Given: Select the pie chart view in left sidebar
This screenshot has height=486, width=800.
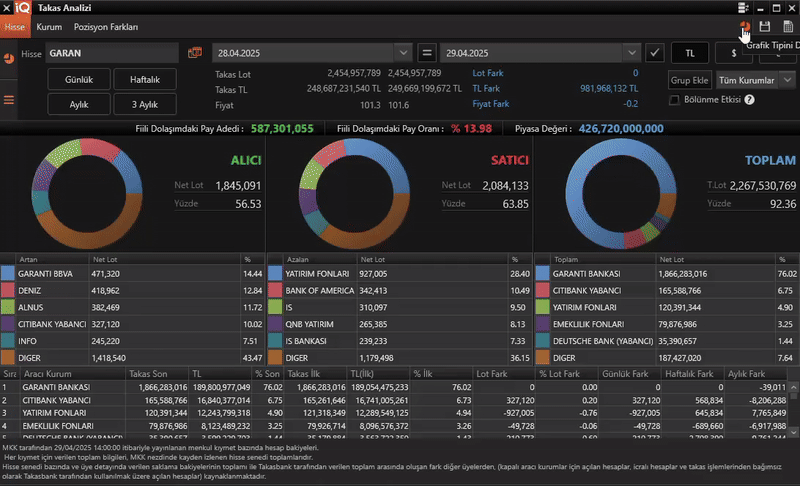Looking at the screenshot, I should (x=9, y=59).
